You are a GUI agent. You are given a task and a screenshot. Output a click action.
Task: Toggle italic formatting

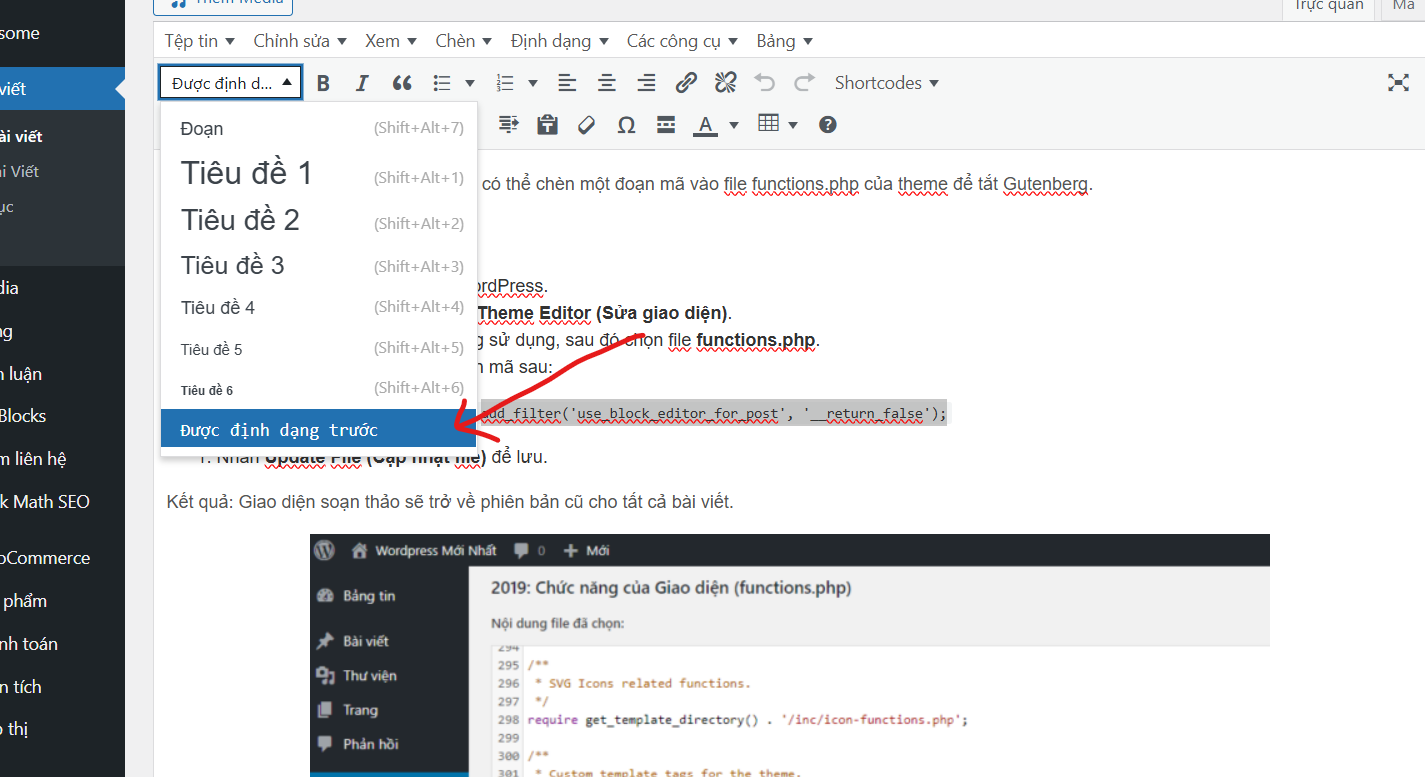pyautogui.click(x=362, y=83)
